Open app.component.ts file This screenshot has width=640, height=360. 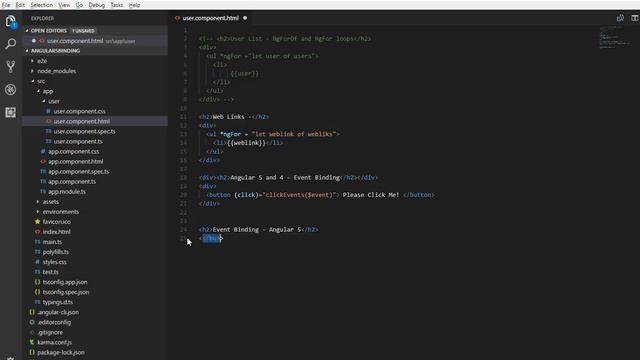pos(72,182)
